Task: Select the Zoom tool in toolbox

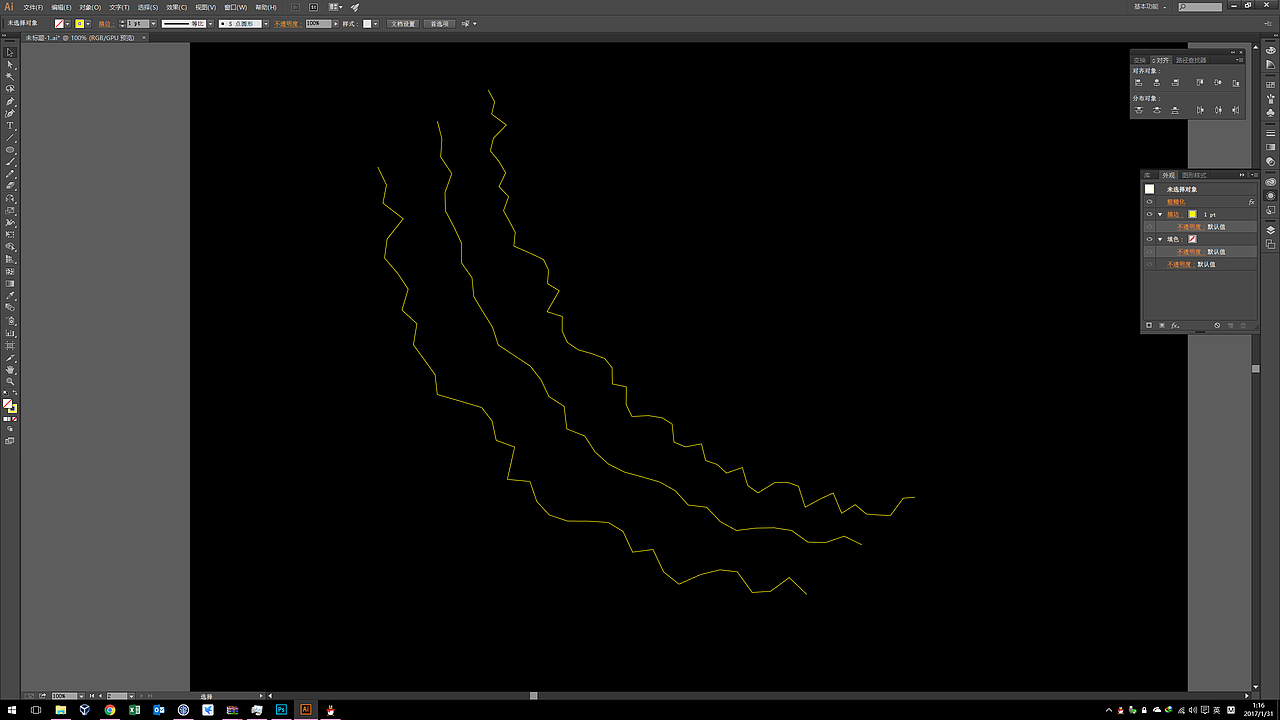Action: click(10, 381)
